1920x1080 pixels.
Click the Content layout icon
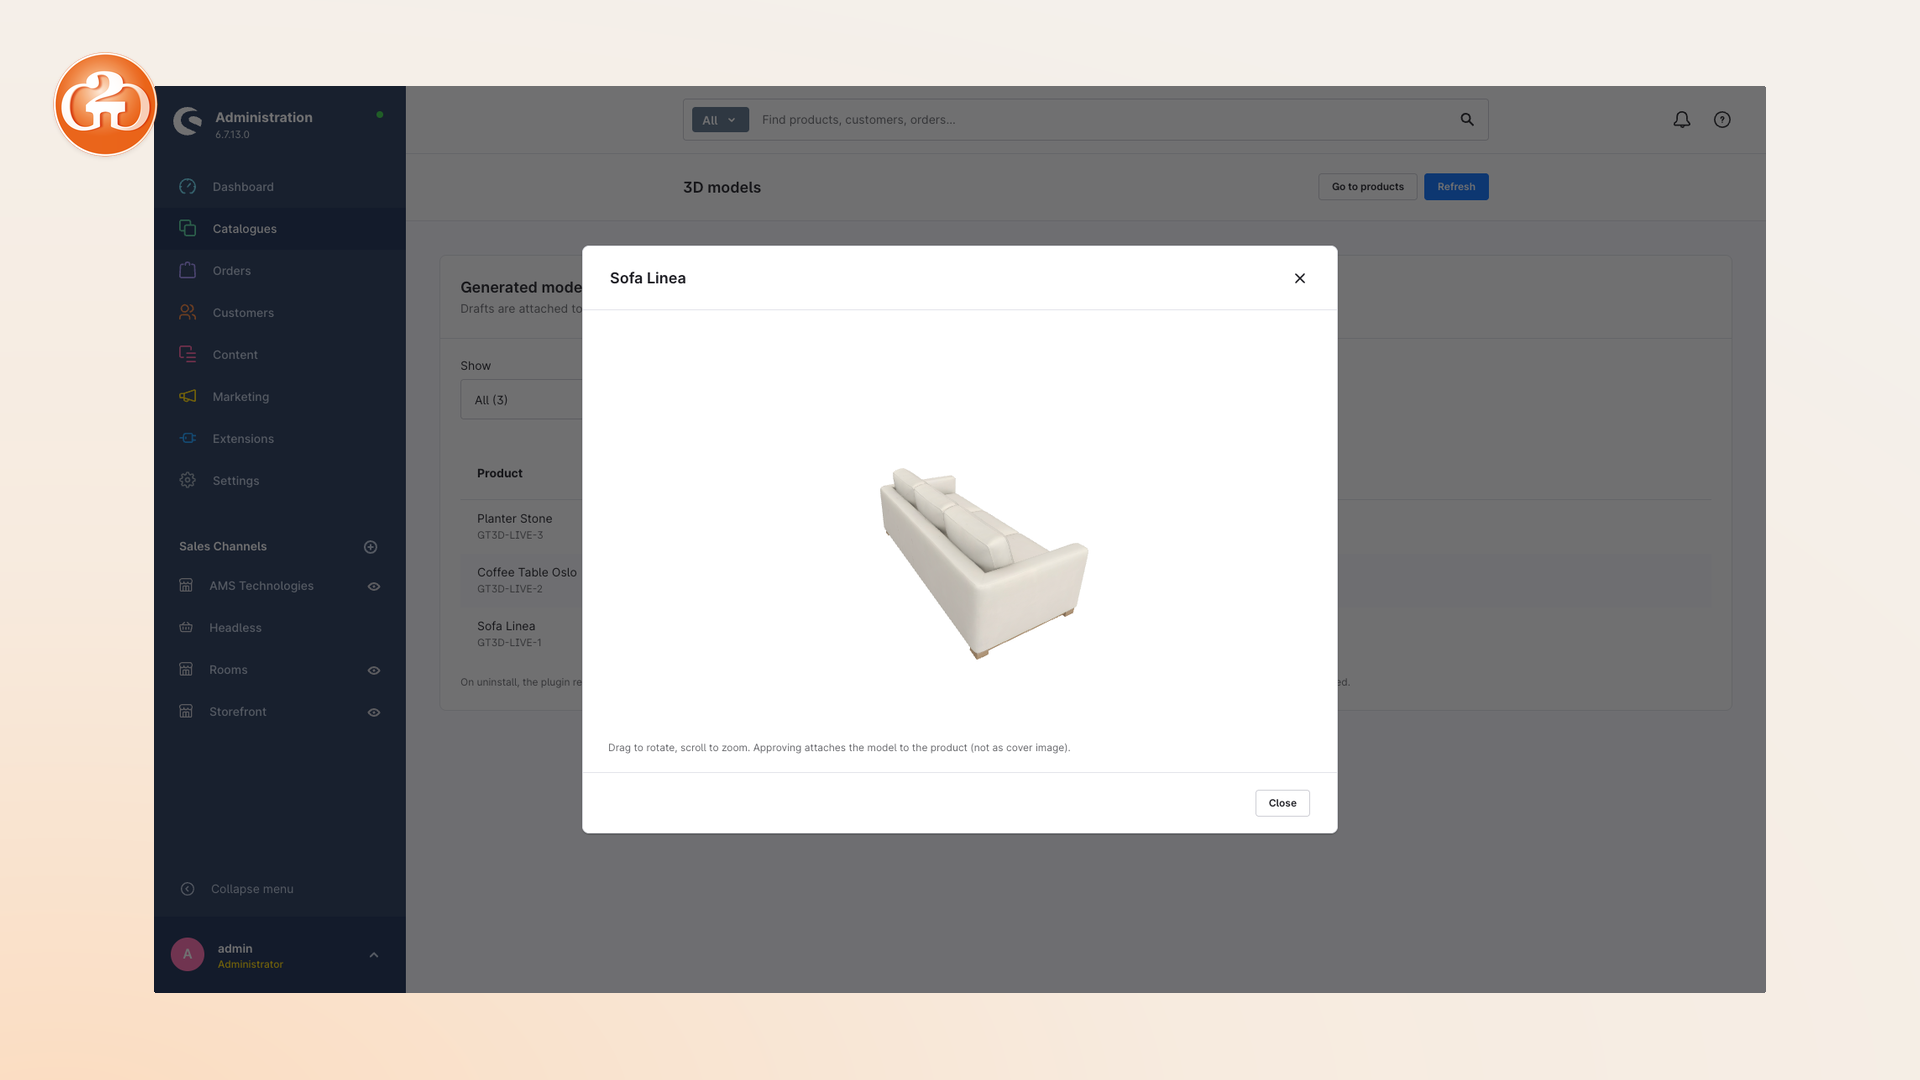(x=187, y=355)
